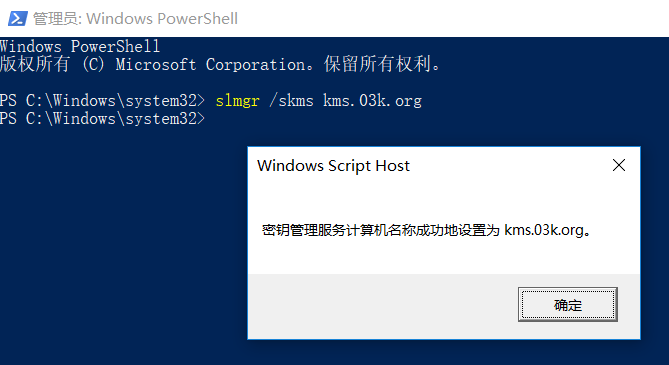
Task: Click the 保留所有权利 text in the console
Action: point(377,64)
